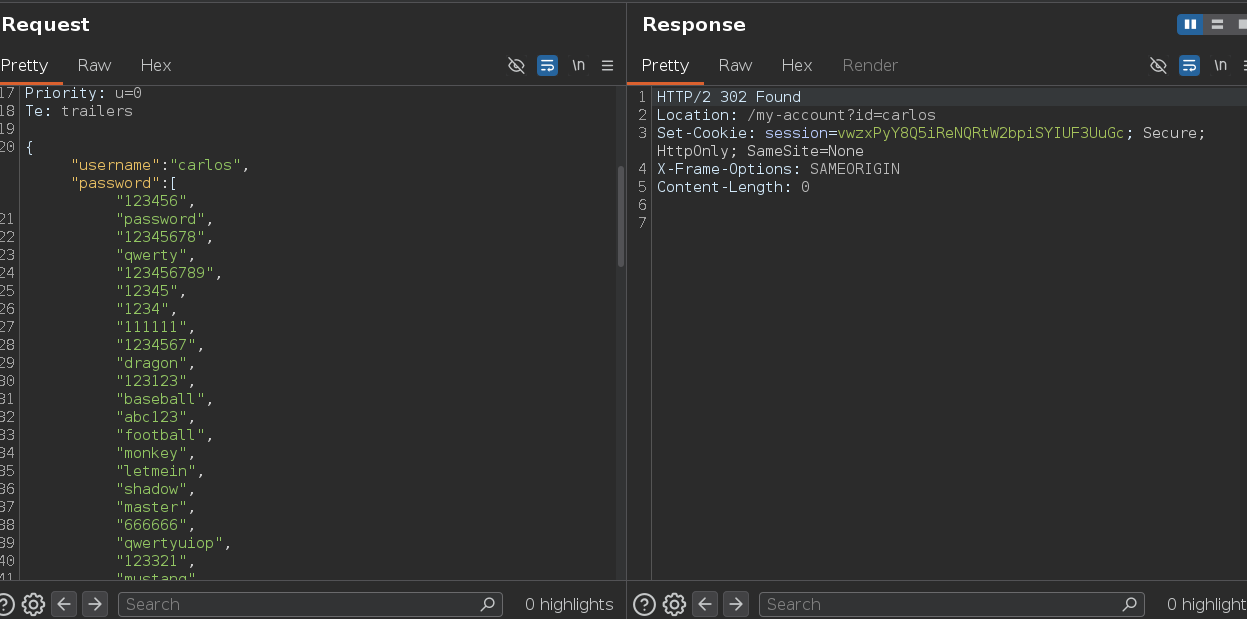Open the Render tab in Response panel
Image resolution: width=1247 pixels, height=619 pixels.
pos(870,65)
